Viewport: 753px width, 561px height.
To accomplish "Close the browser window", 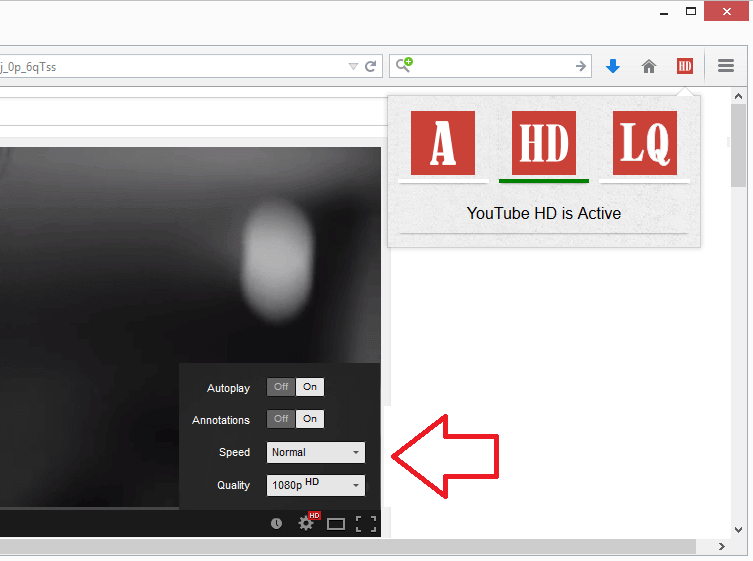I will click(x=727, y=12).
